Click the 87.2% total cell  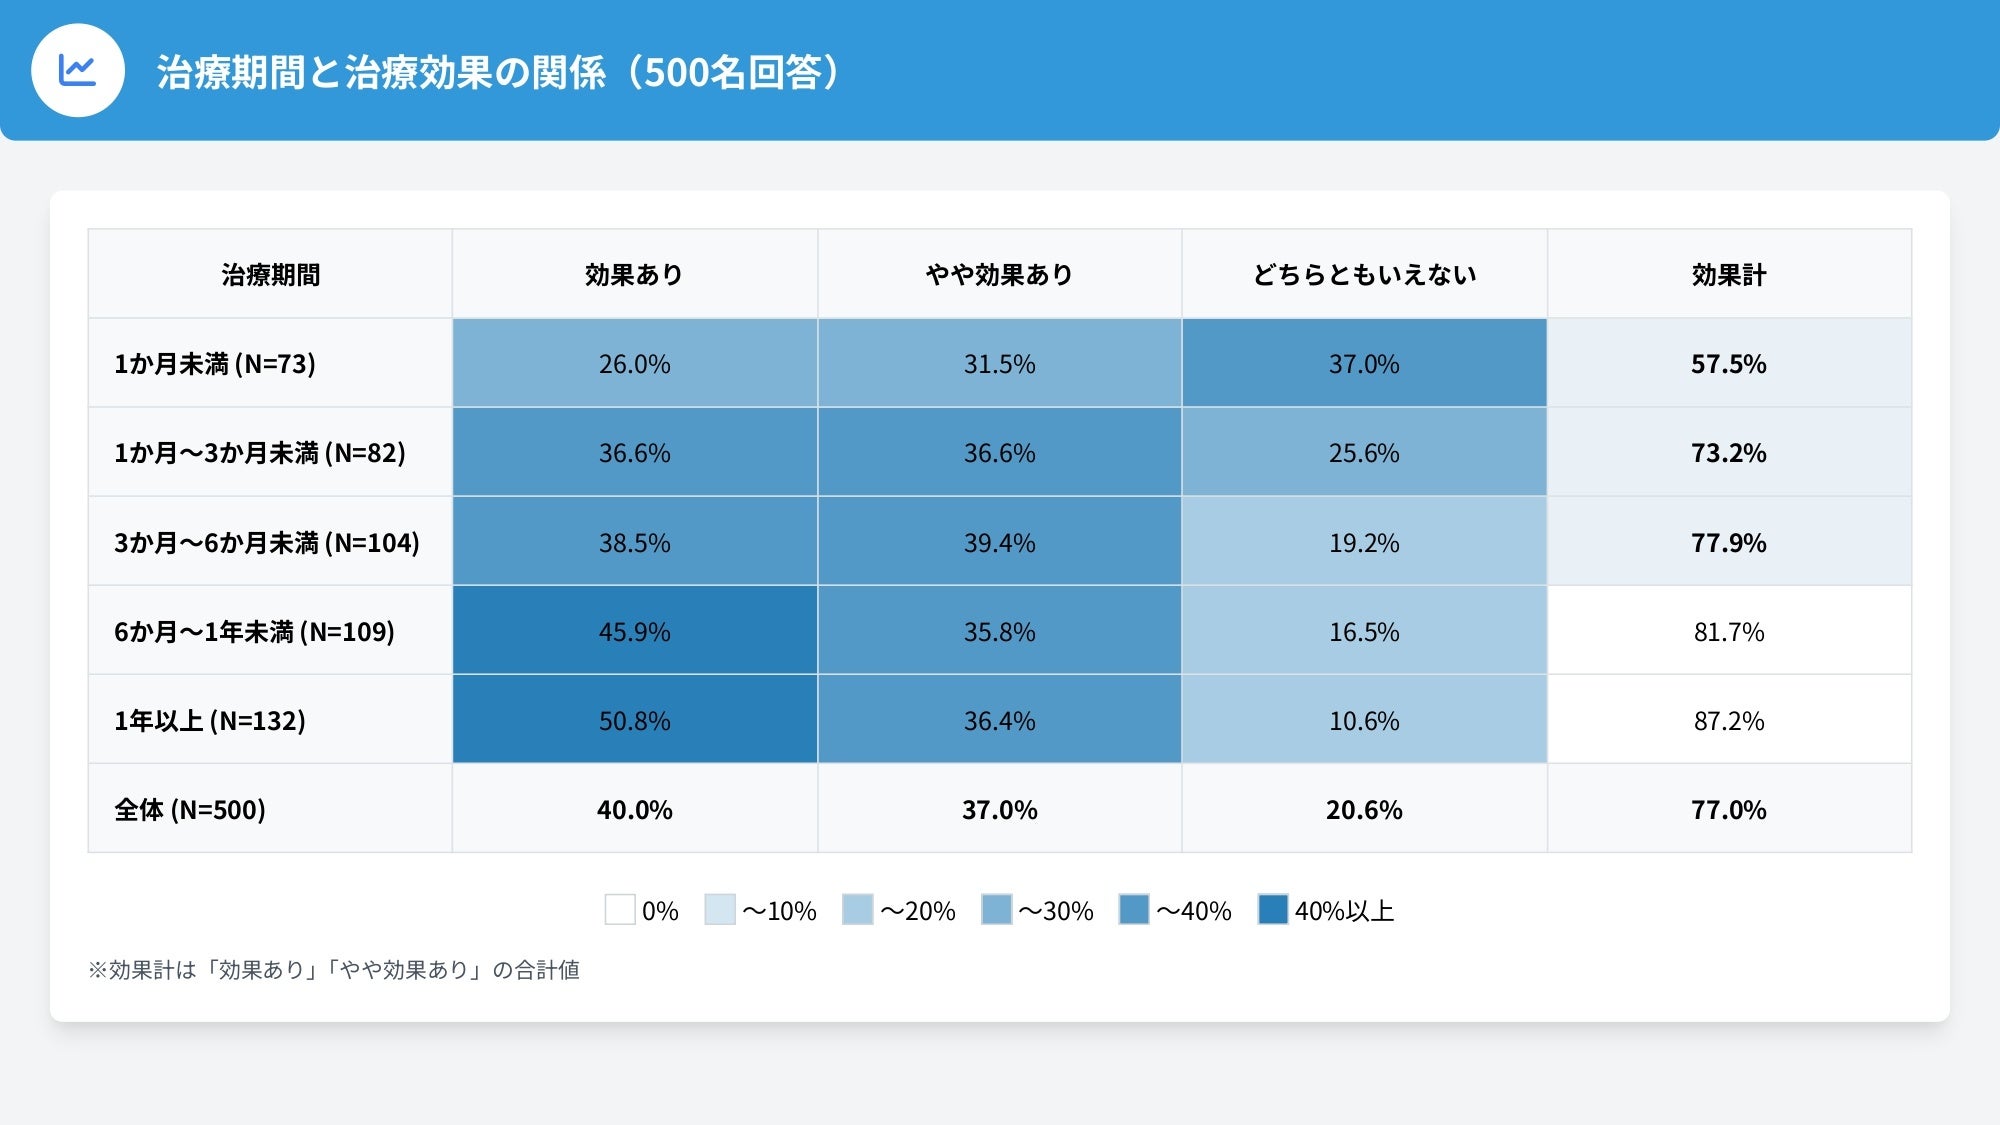point(1728,720)
